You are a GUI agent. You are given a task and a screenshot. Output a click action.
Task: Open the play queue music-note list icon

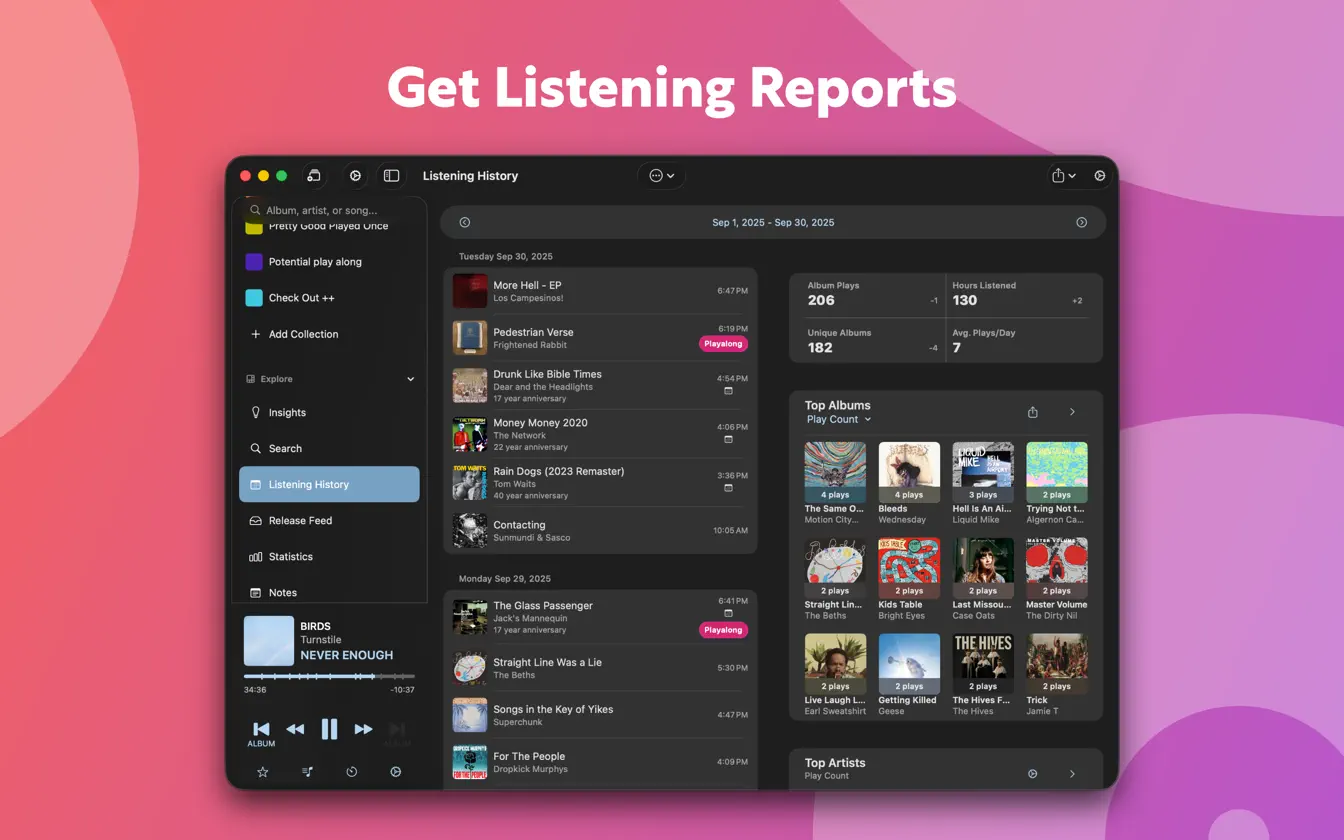[307, 772]
